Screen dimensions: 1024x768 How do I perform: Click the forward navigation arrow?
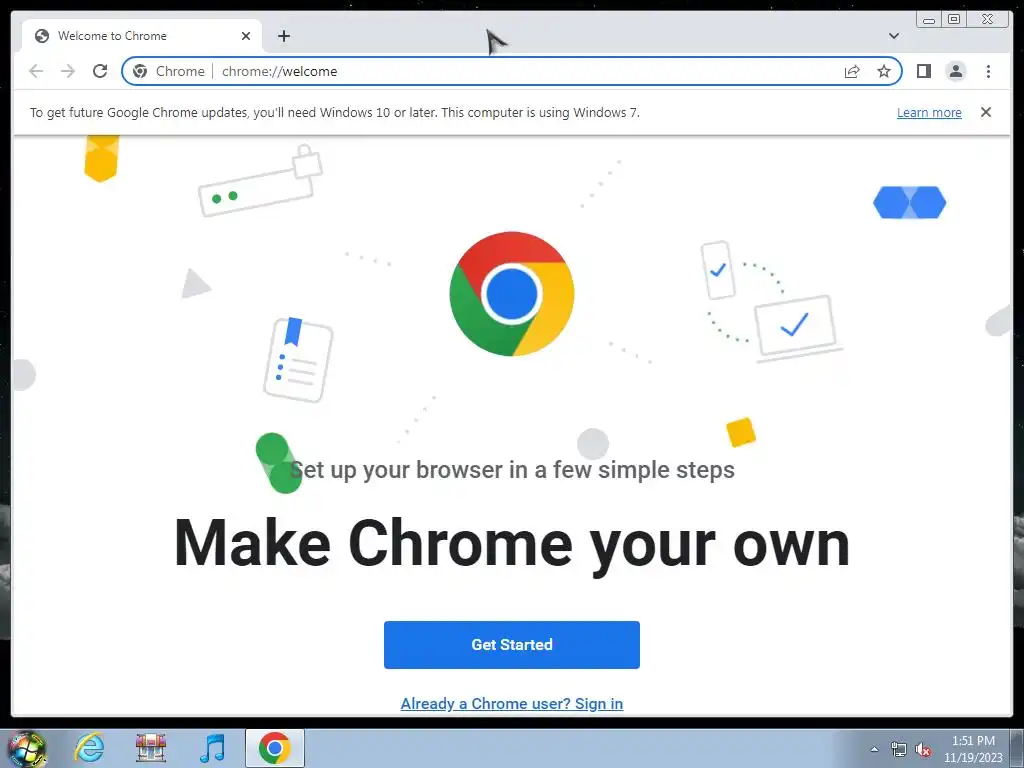click(68, 71)
